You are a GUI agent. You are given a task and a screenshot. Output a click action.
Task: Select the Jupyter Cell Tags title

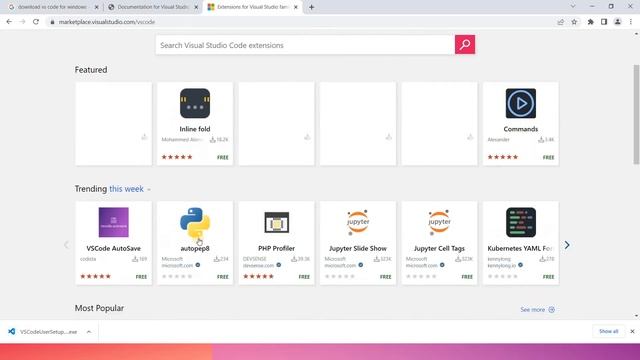(439, 248)
